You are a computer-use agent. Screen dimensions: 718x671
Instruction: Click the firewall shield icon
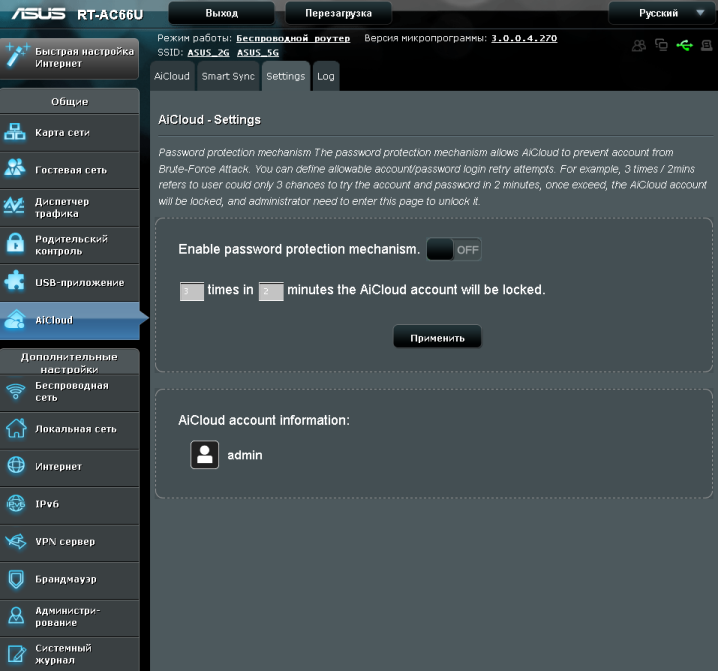(x=16, y=579)
